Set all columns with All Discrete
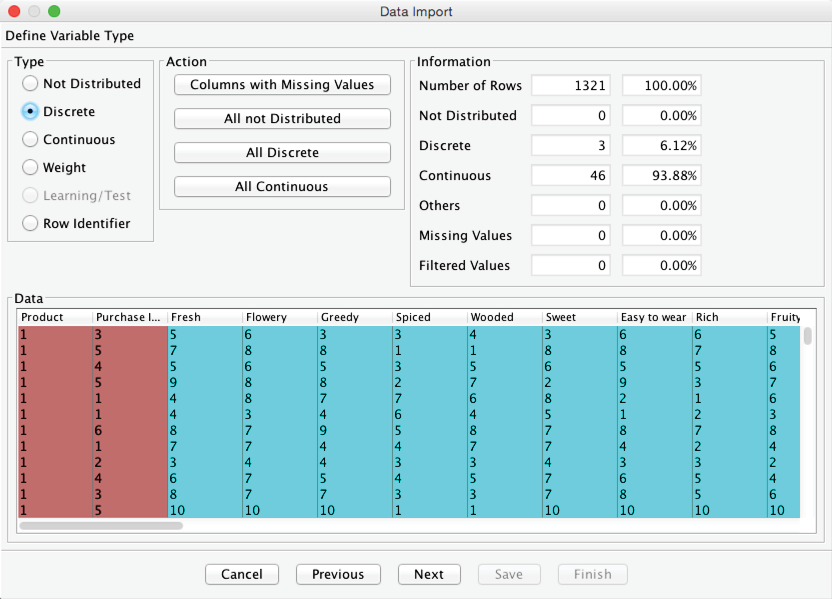Image resolution: width=832 pixels, height=599 pixels. coord(282,153)
